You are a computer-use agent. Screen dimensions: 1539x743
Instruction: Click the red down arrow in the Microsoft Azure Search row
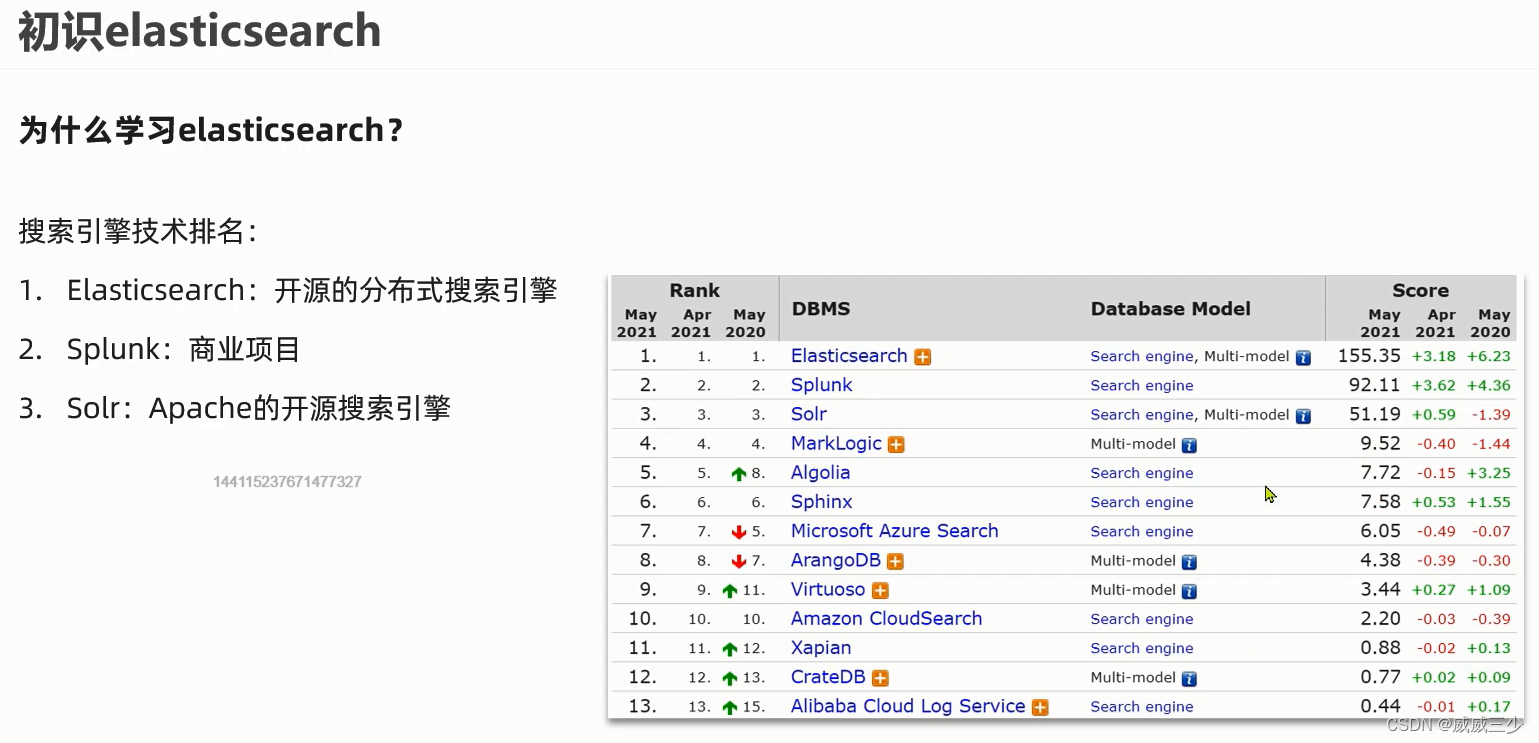click(x=739, y=532)
